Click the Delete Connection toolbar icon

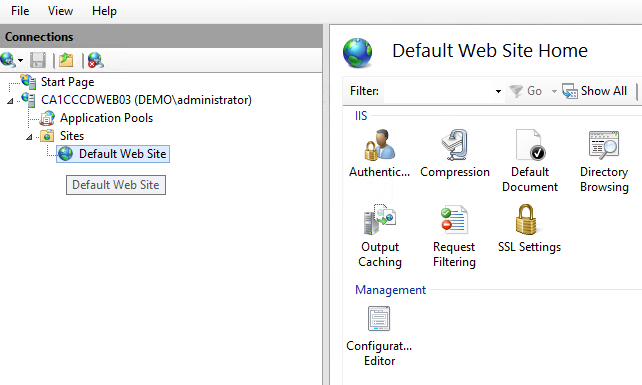pos(95,60)
